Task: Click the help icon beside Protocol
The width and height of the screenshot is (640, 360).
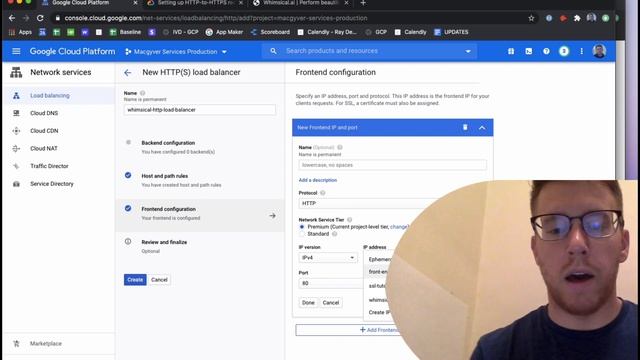Action: 322,193
